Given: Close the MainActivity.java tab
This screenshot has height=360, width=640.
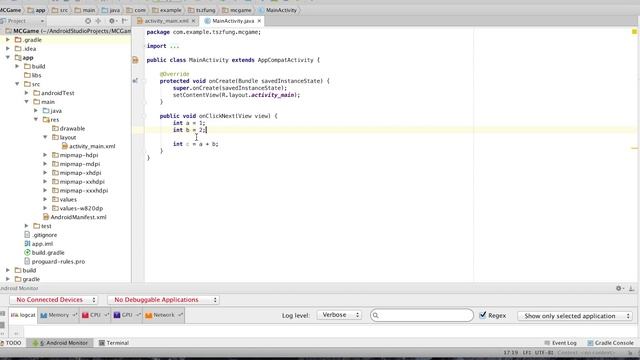Looking at the screenshot, I should pos(259,21).
